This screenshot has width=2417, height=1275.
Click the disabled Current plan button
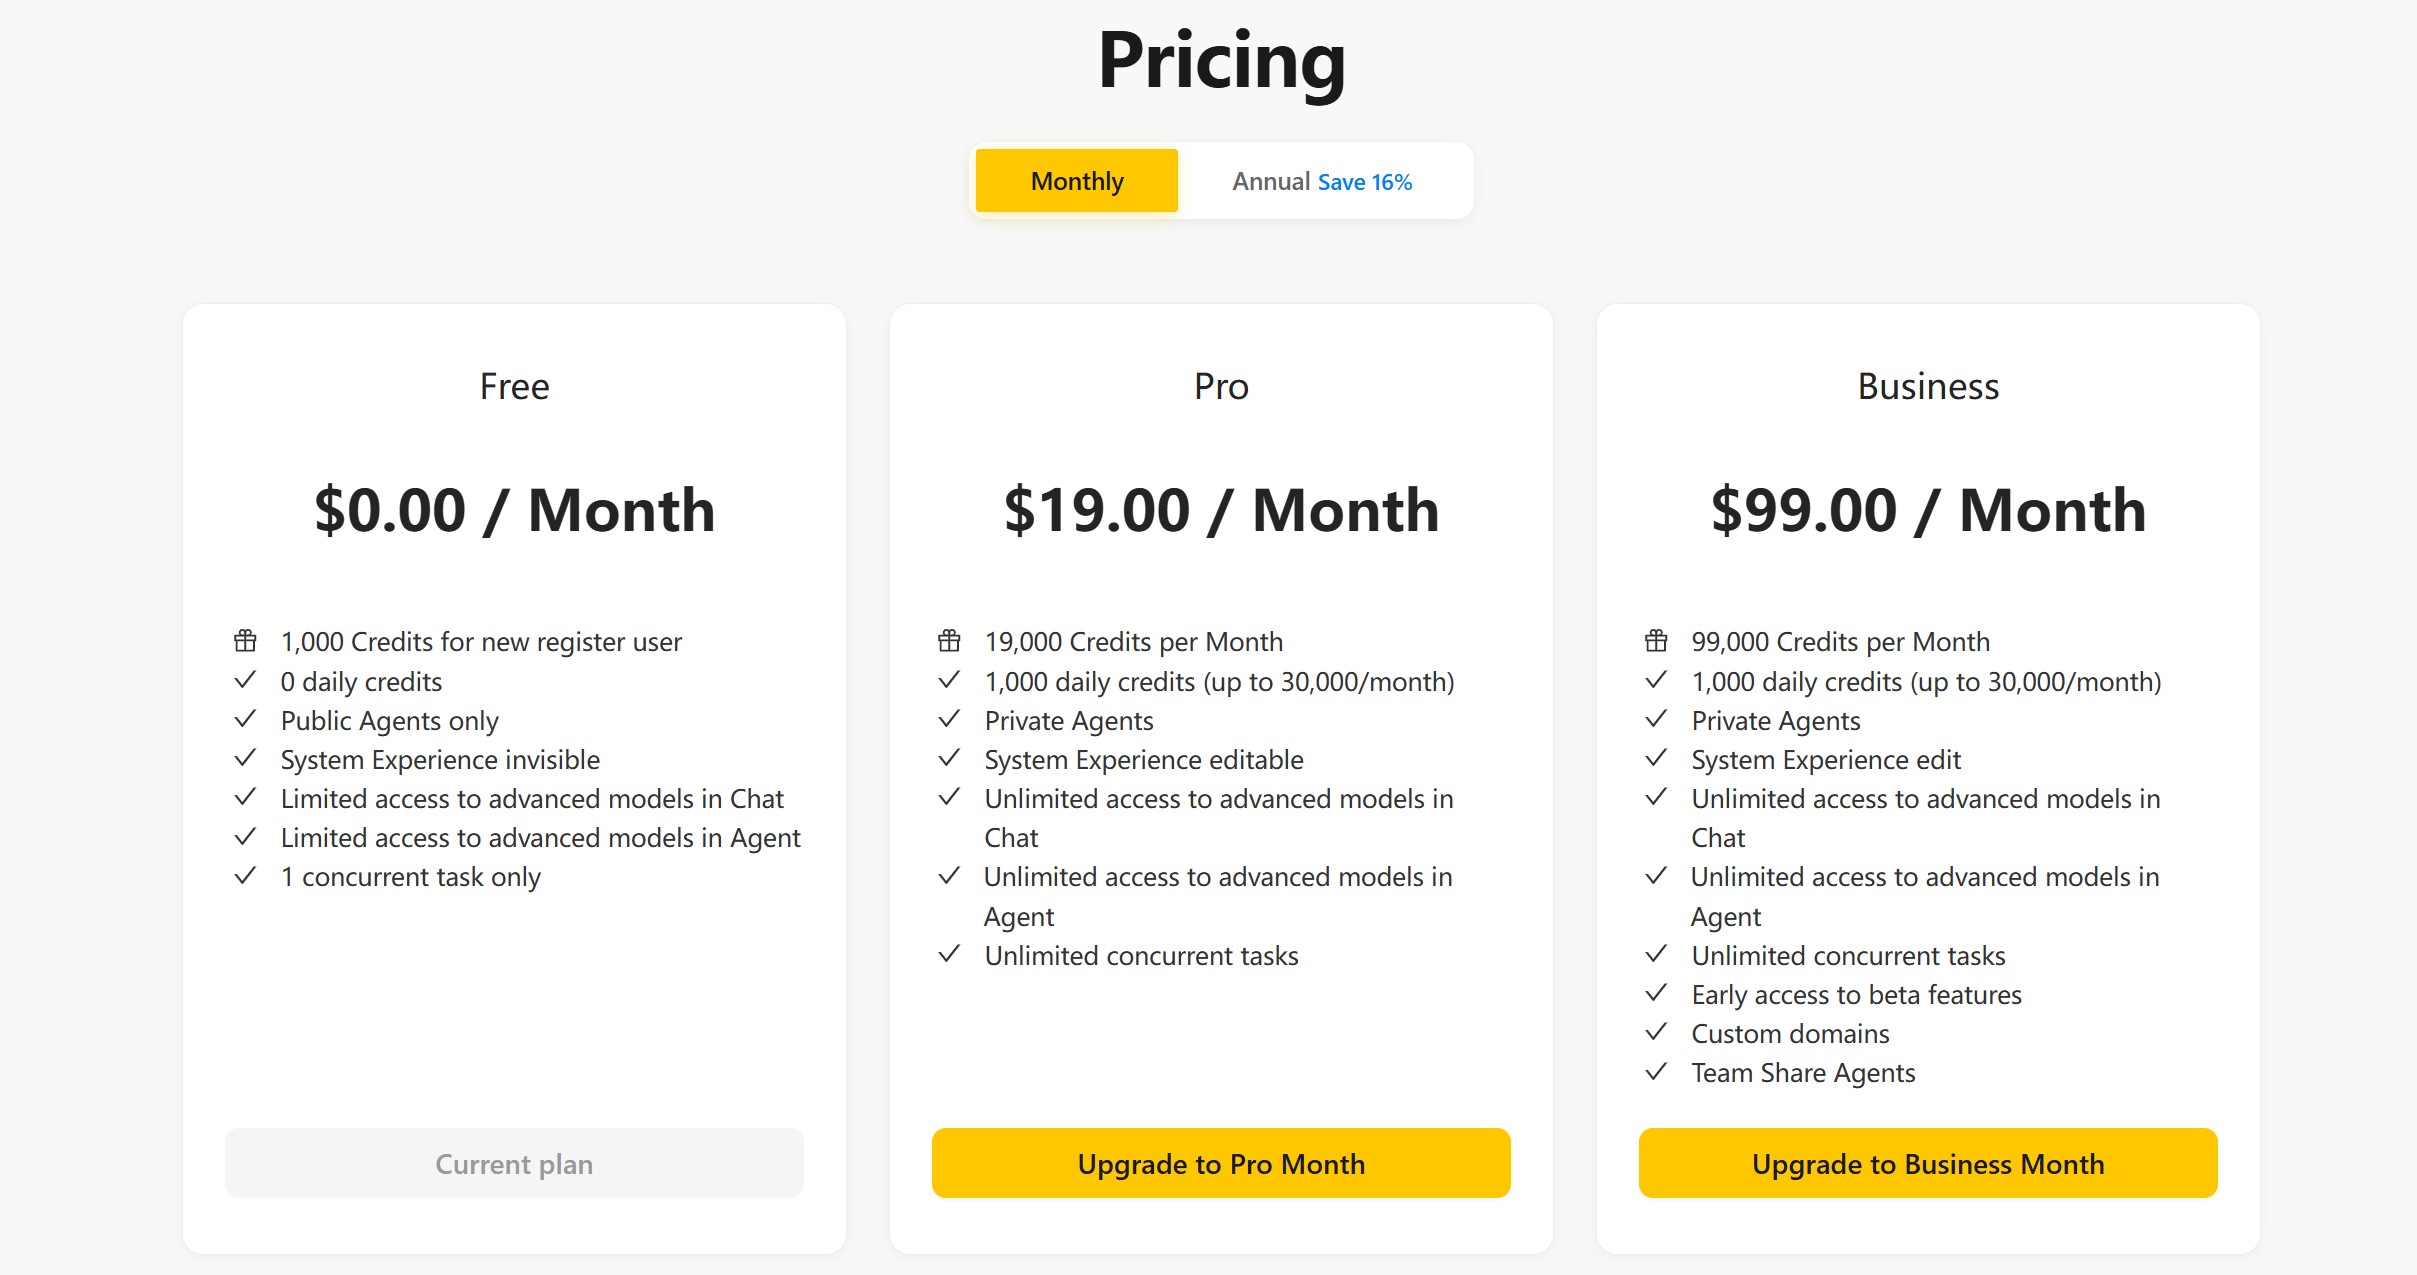click(x=514, y=1164)
